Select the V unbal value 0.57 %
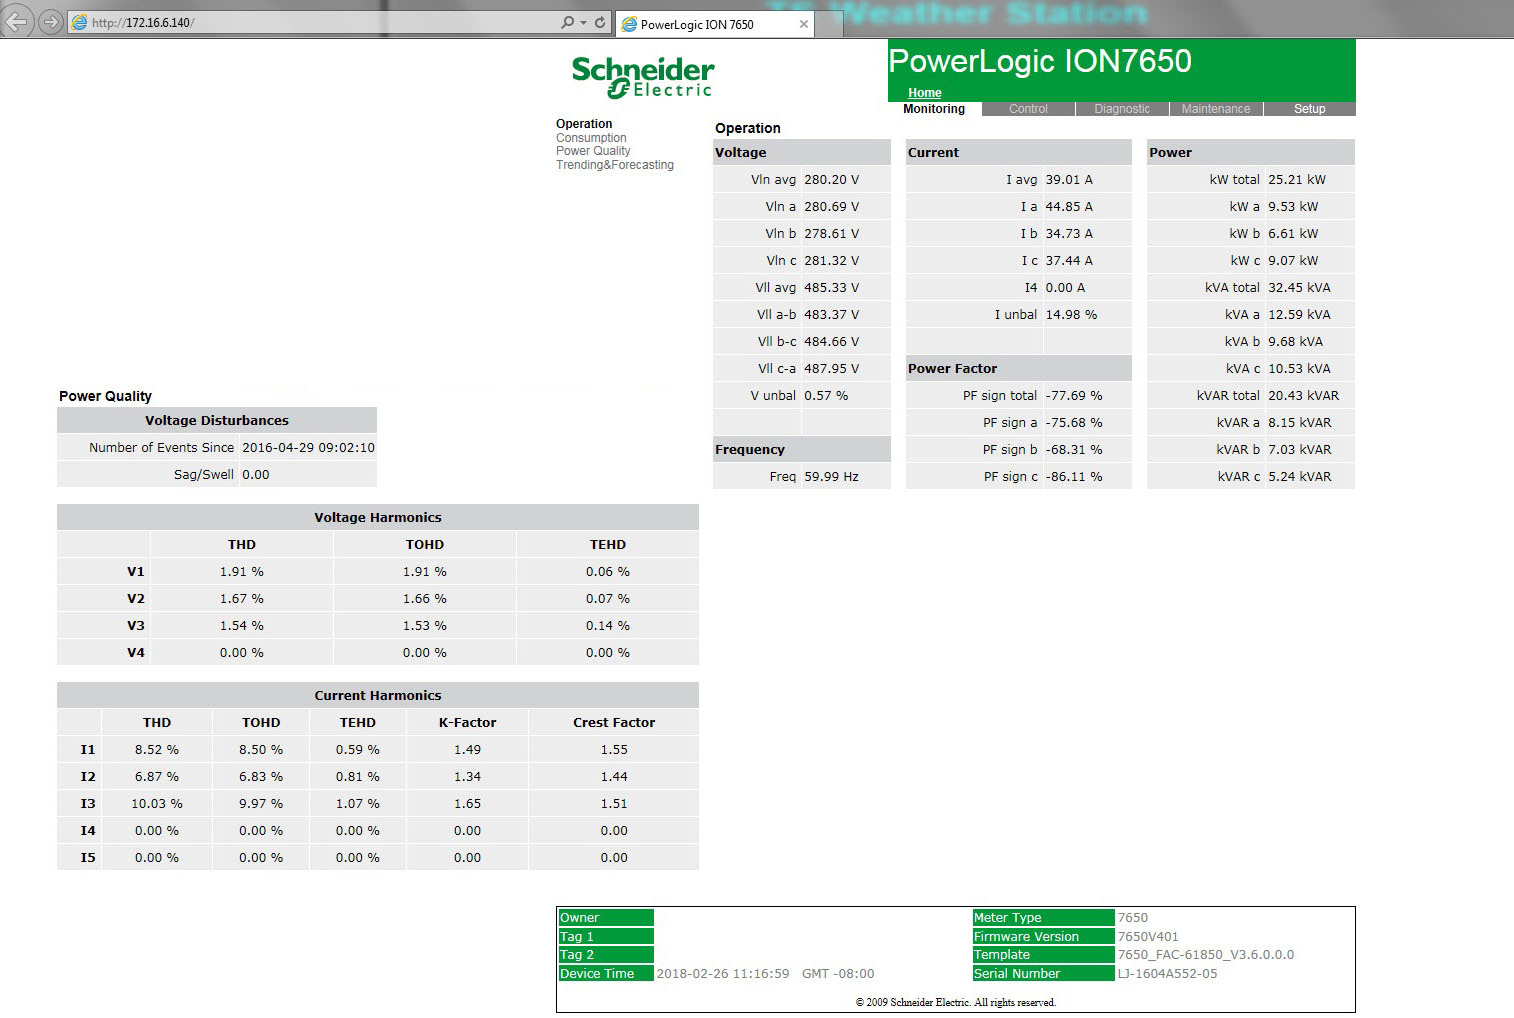 click(x=826, y=396)
